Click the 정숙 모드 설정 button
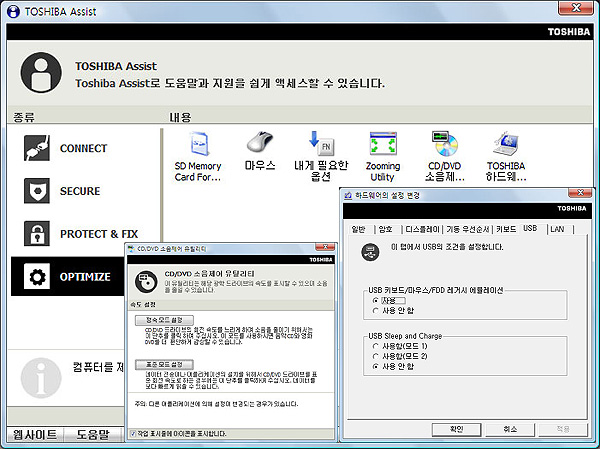600x449 pixels. tap(164, 320)
